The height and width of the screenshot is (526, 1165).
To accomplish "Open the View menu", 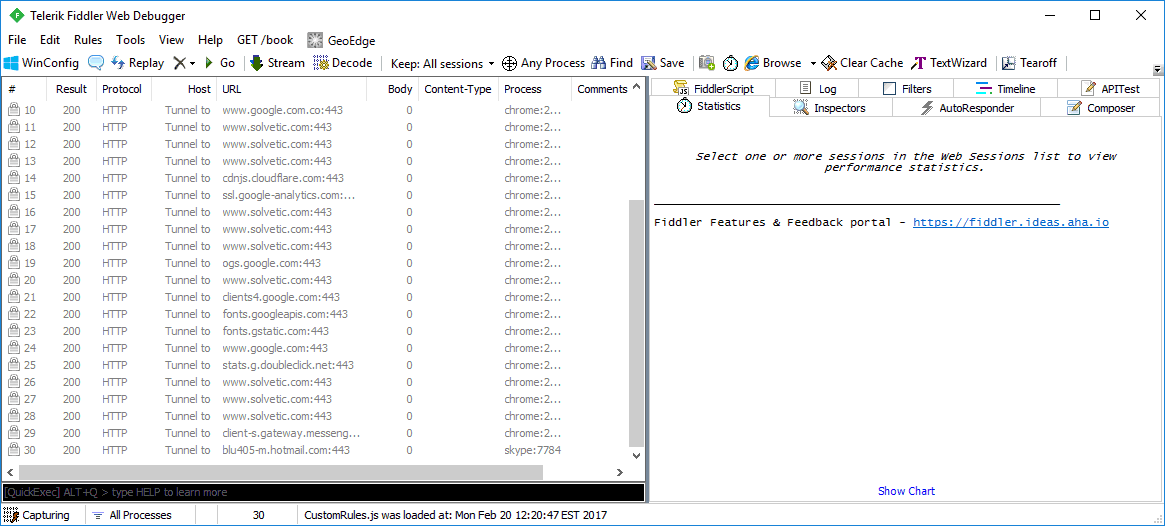I will point(172,40).
